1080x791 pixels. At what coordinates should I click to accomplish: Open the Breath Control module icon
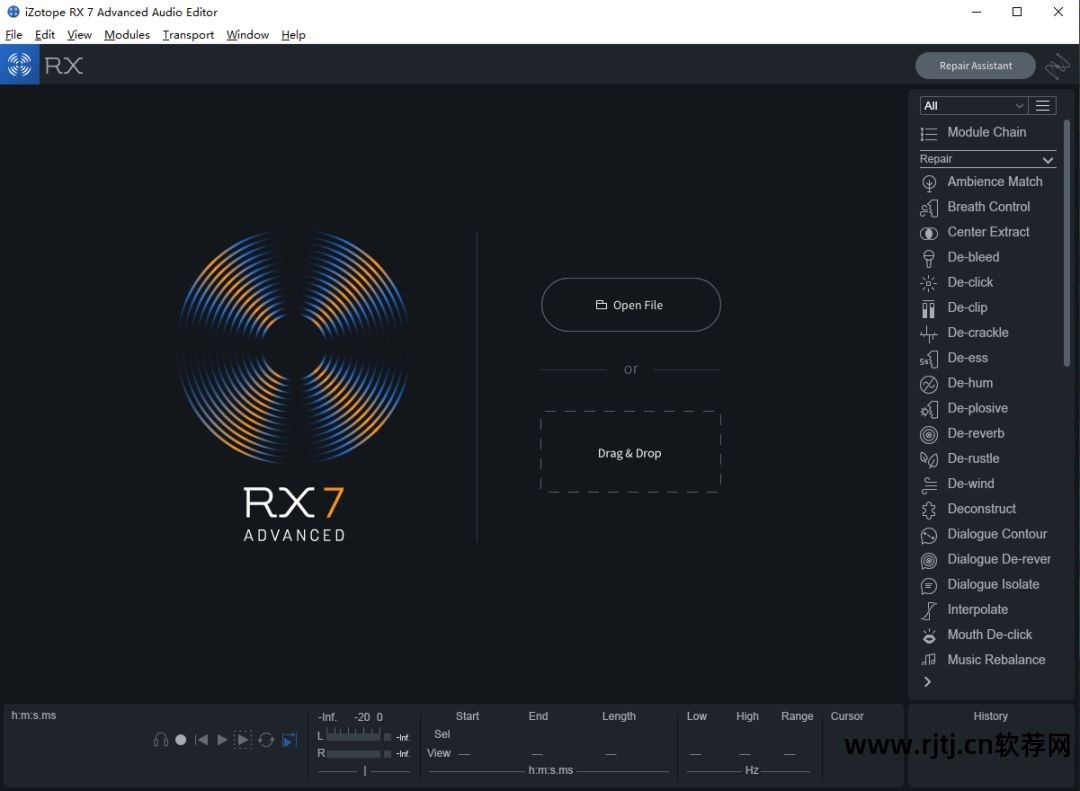coord(928,207)
